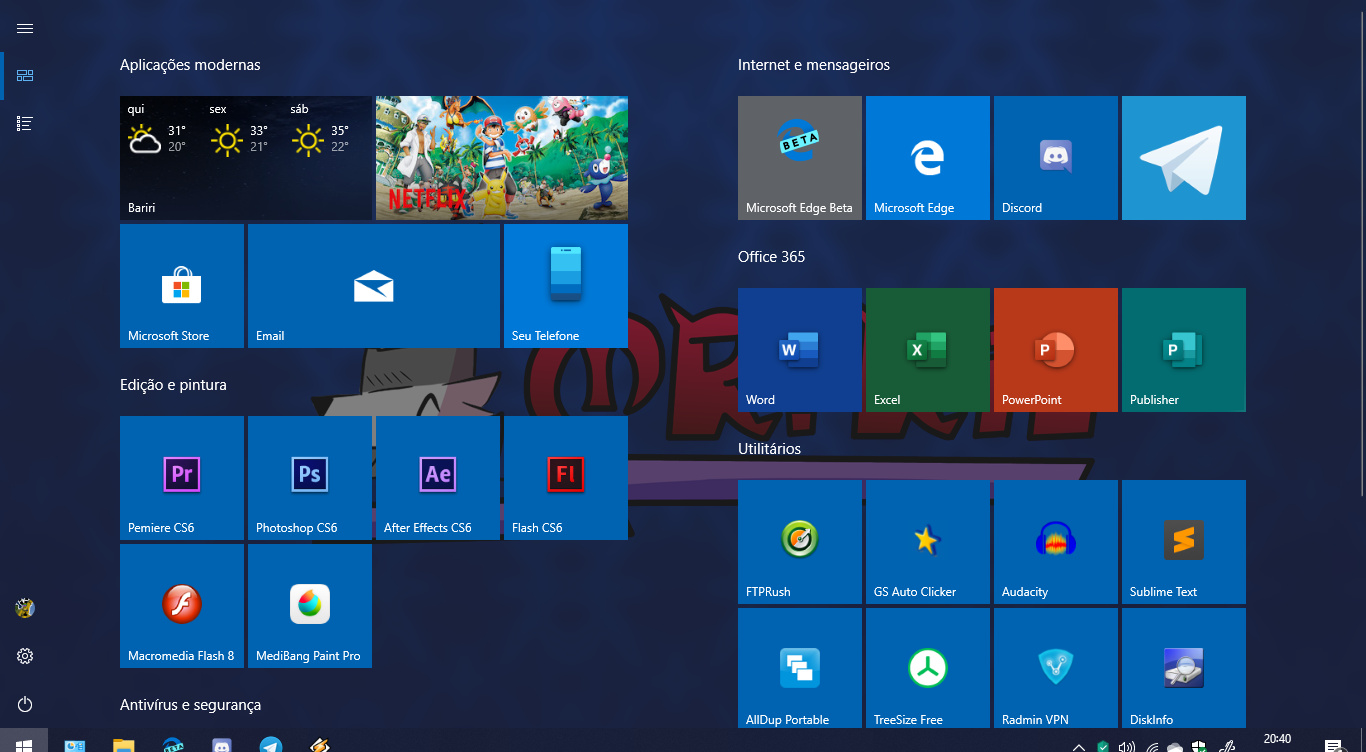Open the Publisher tile
1366x752 pixels.
click(1184, 350)
